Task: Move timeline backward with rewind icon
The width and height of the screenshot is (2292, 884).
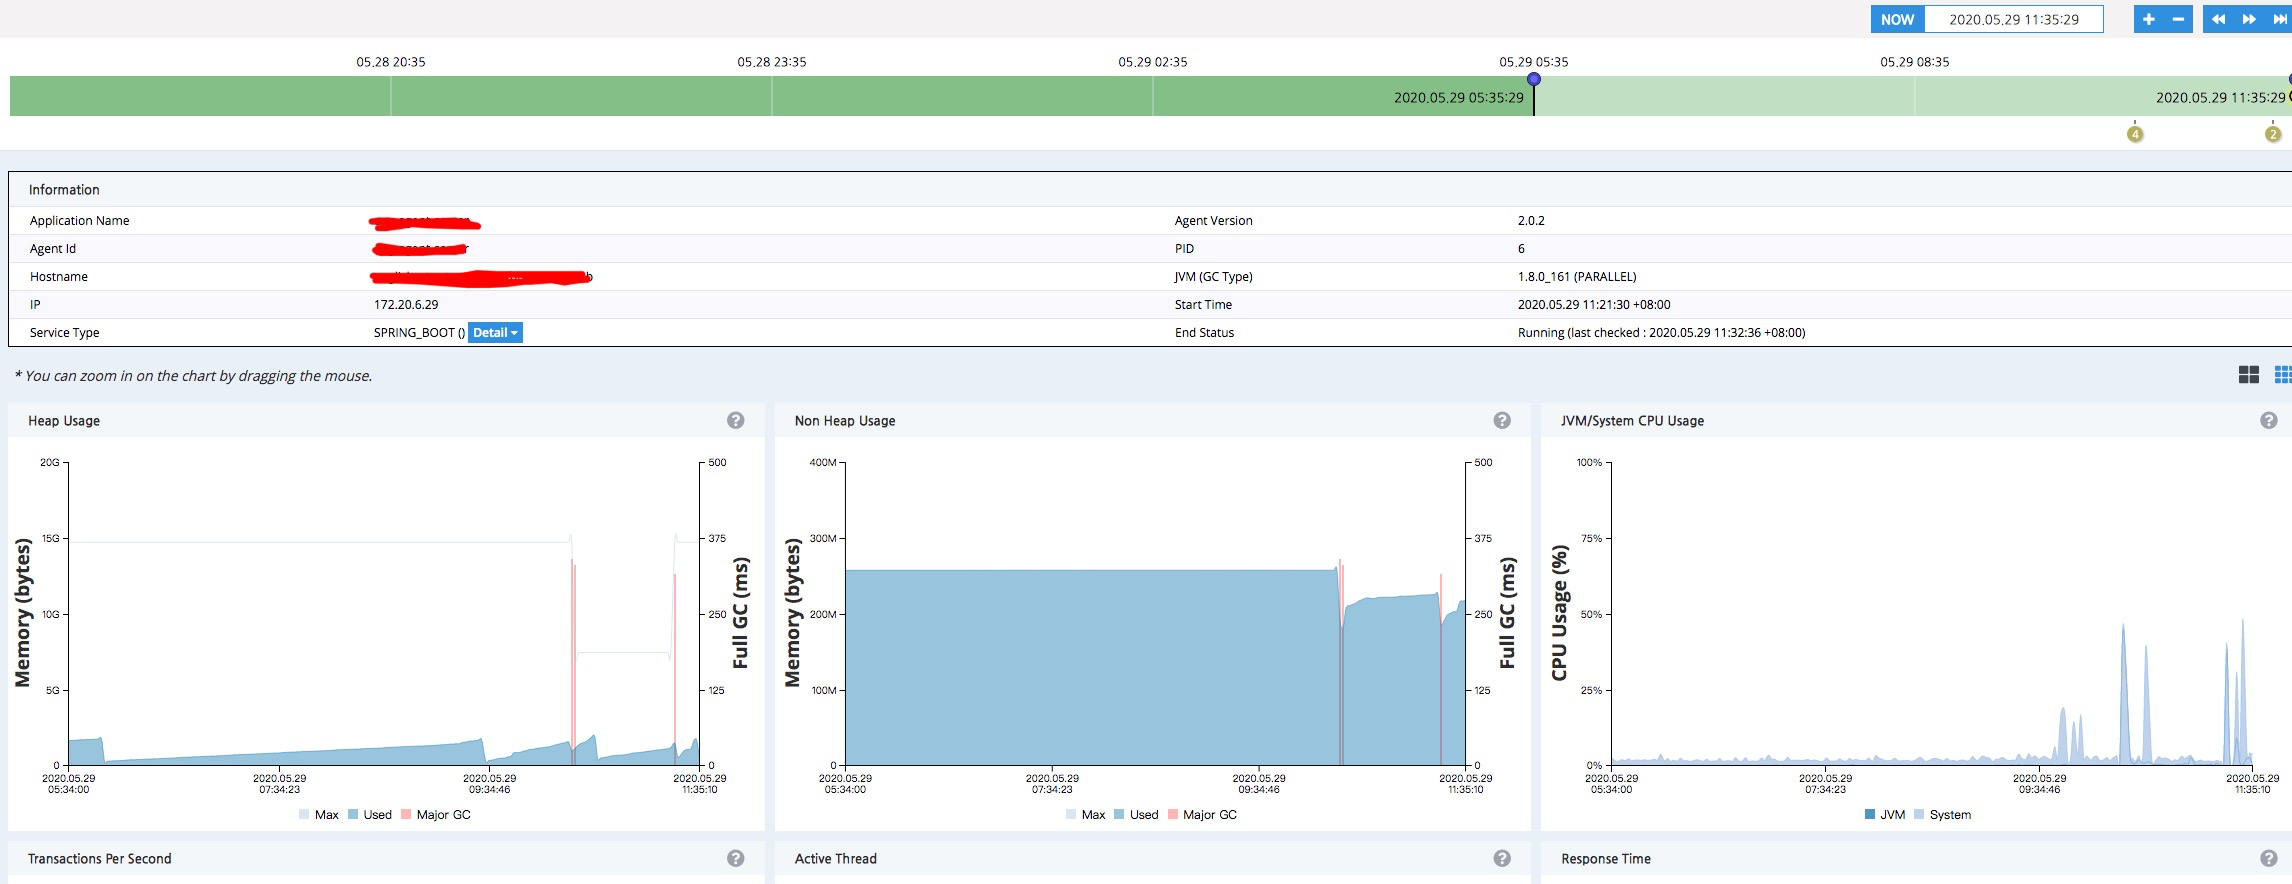Action: 2218,19
